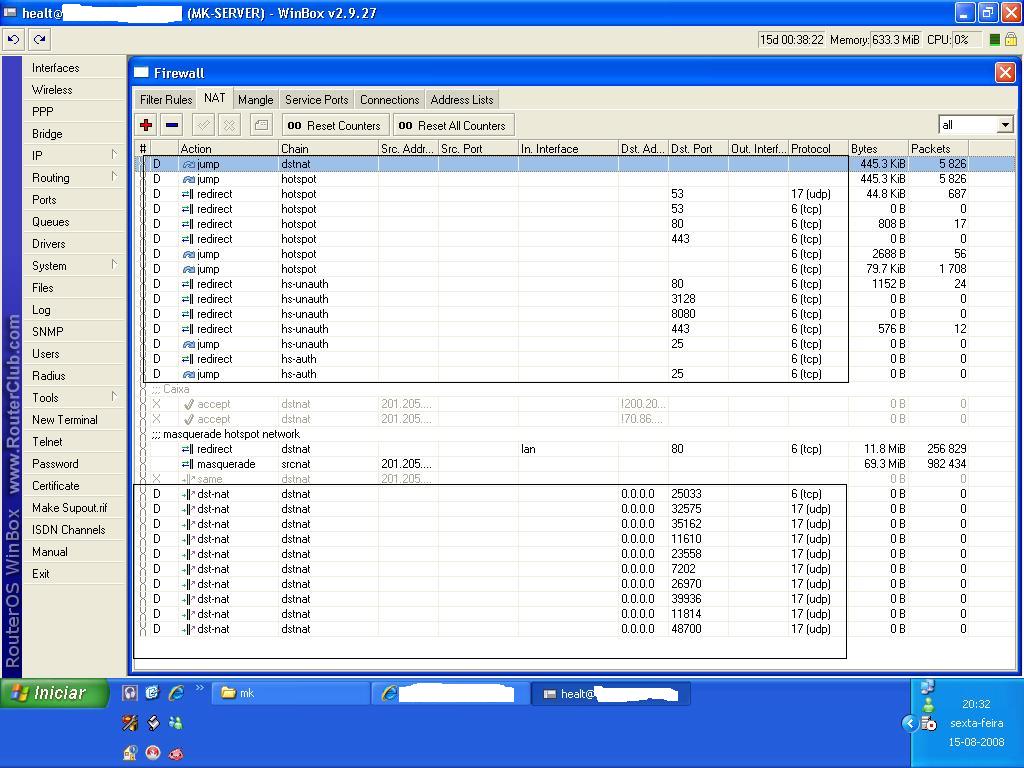Click the redo arrow icon
This screenshot has height=768, width=1024.
coord(39,40)
